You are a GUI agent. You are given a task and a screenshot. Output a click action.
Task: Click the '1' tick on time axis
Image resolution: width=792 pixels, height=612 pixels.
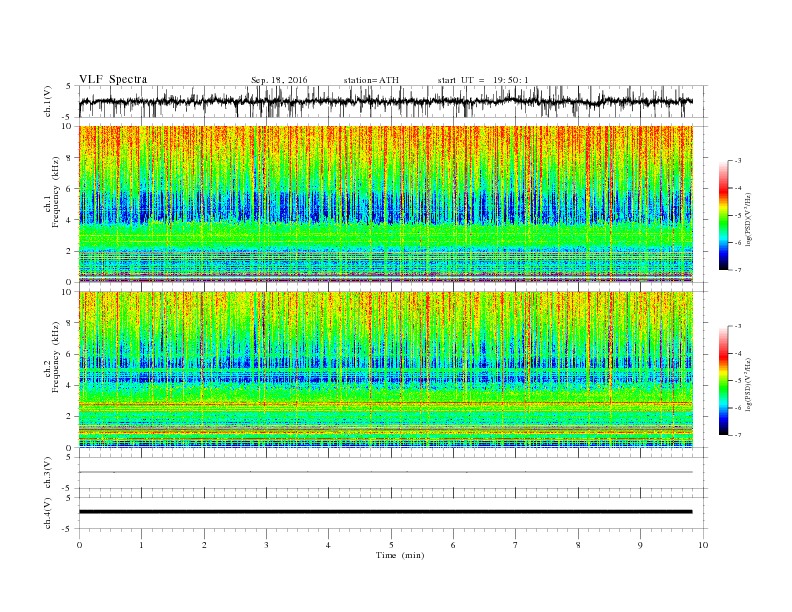[141, 545]
